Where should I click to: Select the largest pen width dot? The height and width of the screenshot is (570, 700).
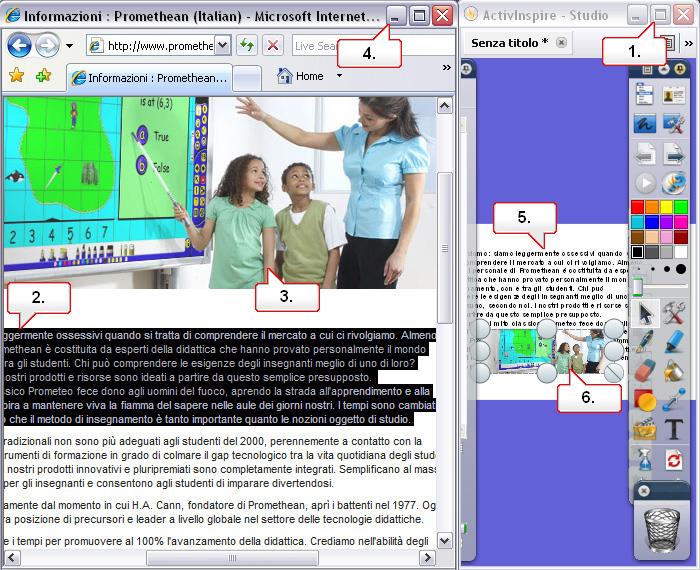pyautogui.click(x=681, y=269)
